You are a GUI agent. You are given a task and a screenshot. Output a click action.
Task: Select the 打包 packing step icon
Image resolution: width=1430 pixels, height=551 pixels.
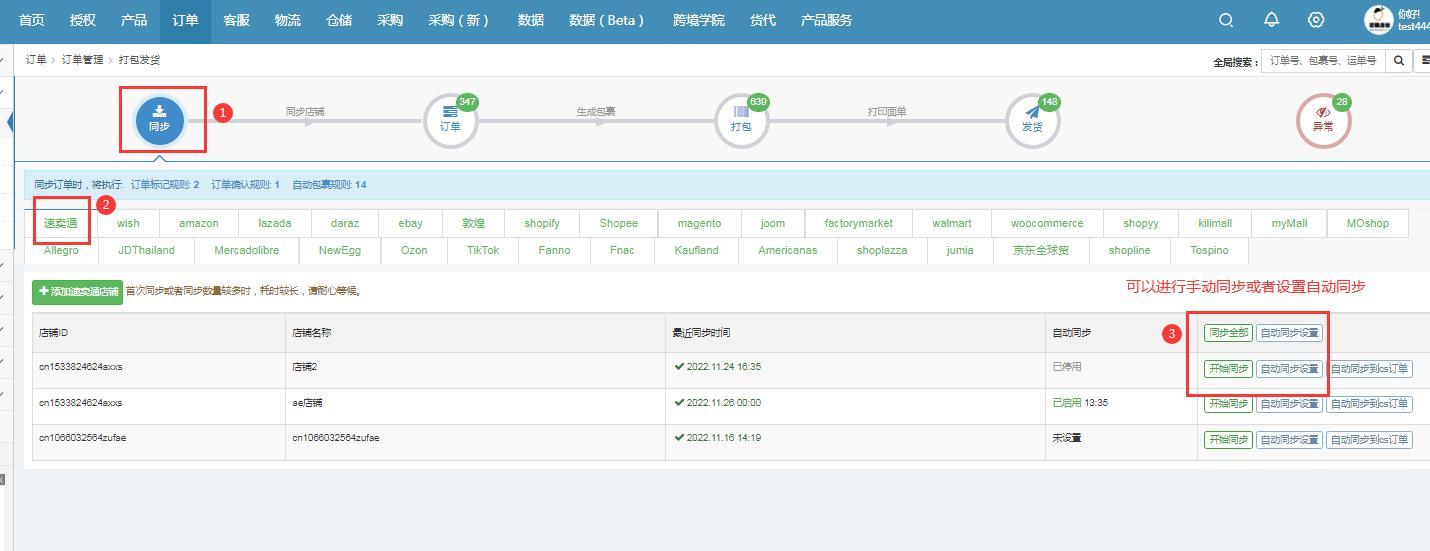tap(741, 119)
